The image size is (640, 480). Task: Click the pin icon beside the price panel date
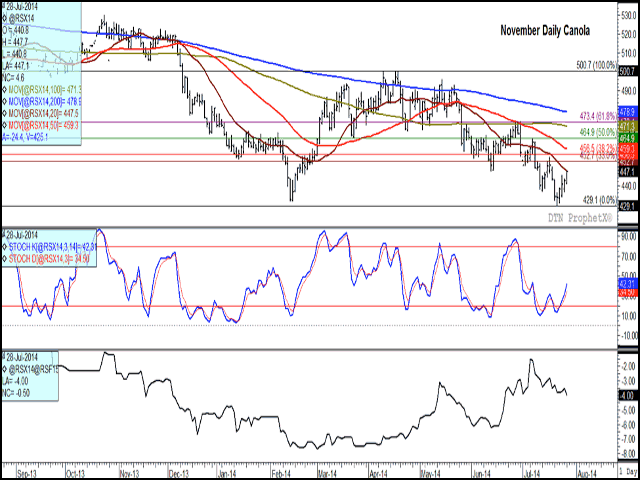3,6
